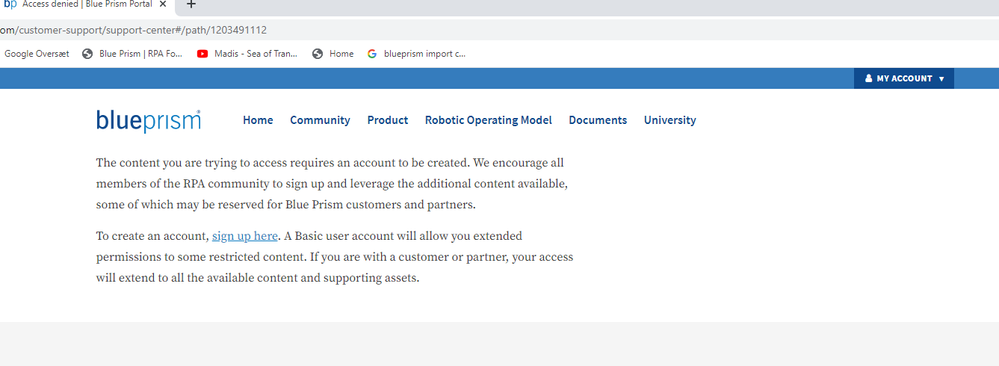Image resolution: width=999 pixels, height=366 pixels.
Task: Open a new browser tab with plus button
Action: 190,4
